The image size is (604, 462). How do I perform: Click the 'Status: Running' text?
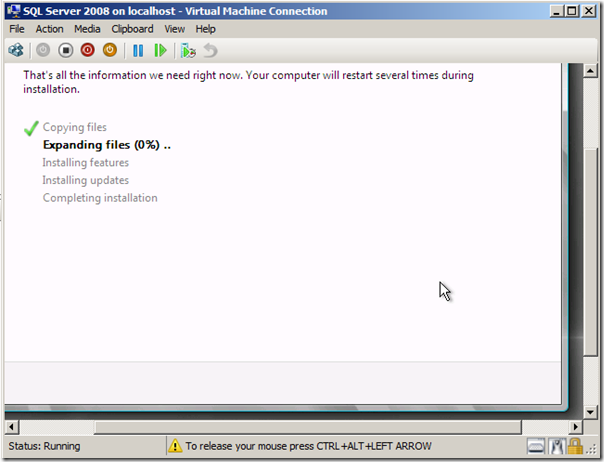pos(44,446)
